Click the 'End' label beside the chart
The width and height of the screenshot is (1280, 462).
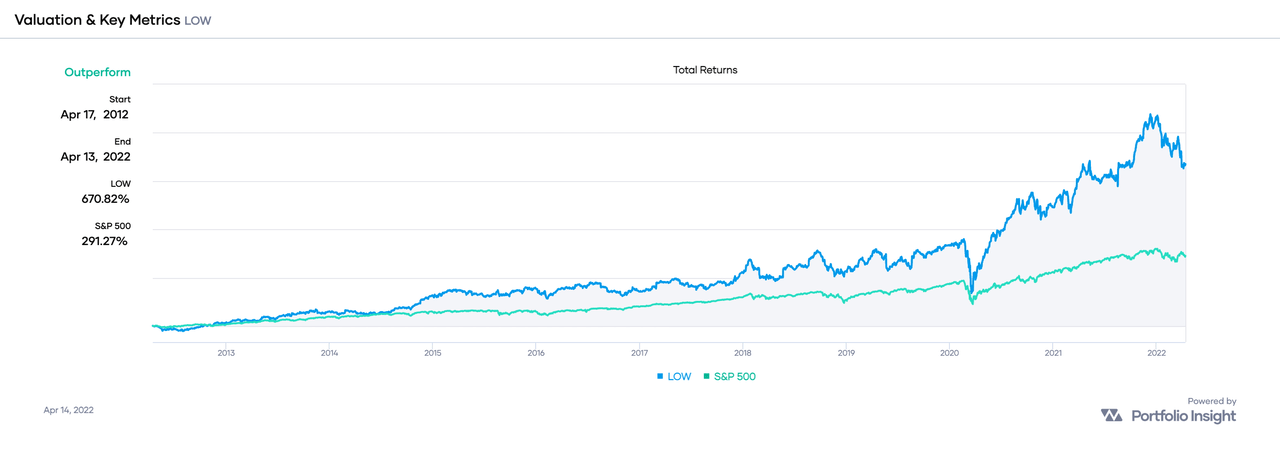(x=122, y=142)
